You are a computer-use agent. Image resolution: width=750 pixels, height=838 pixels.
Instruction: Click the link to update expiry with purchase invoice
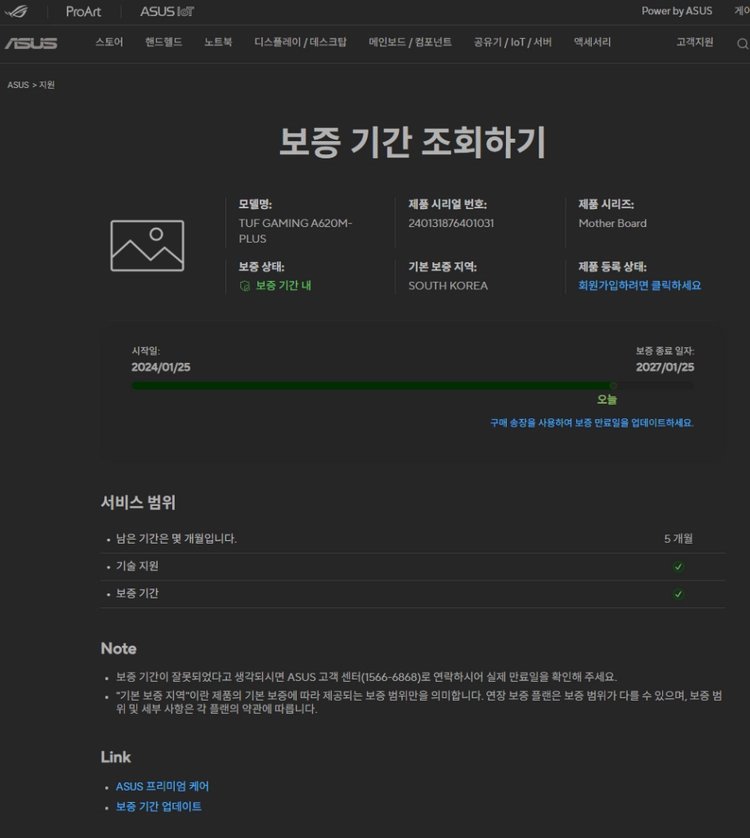(592, 423)
